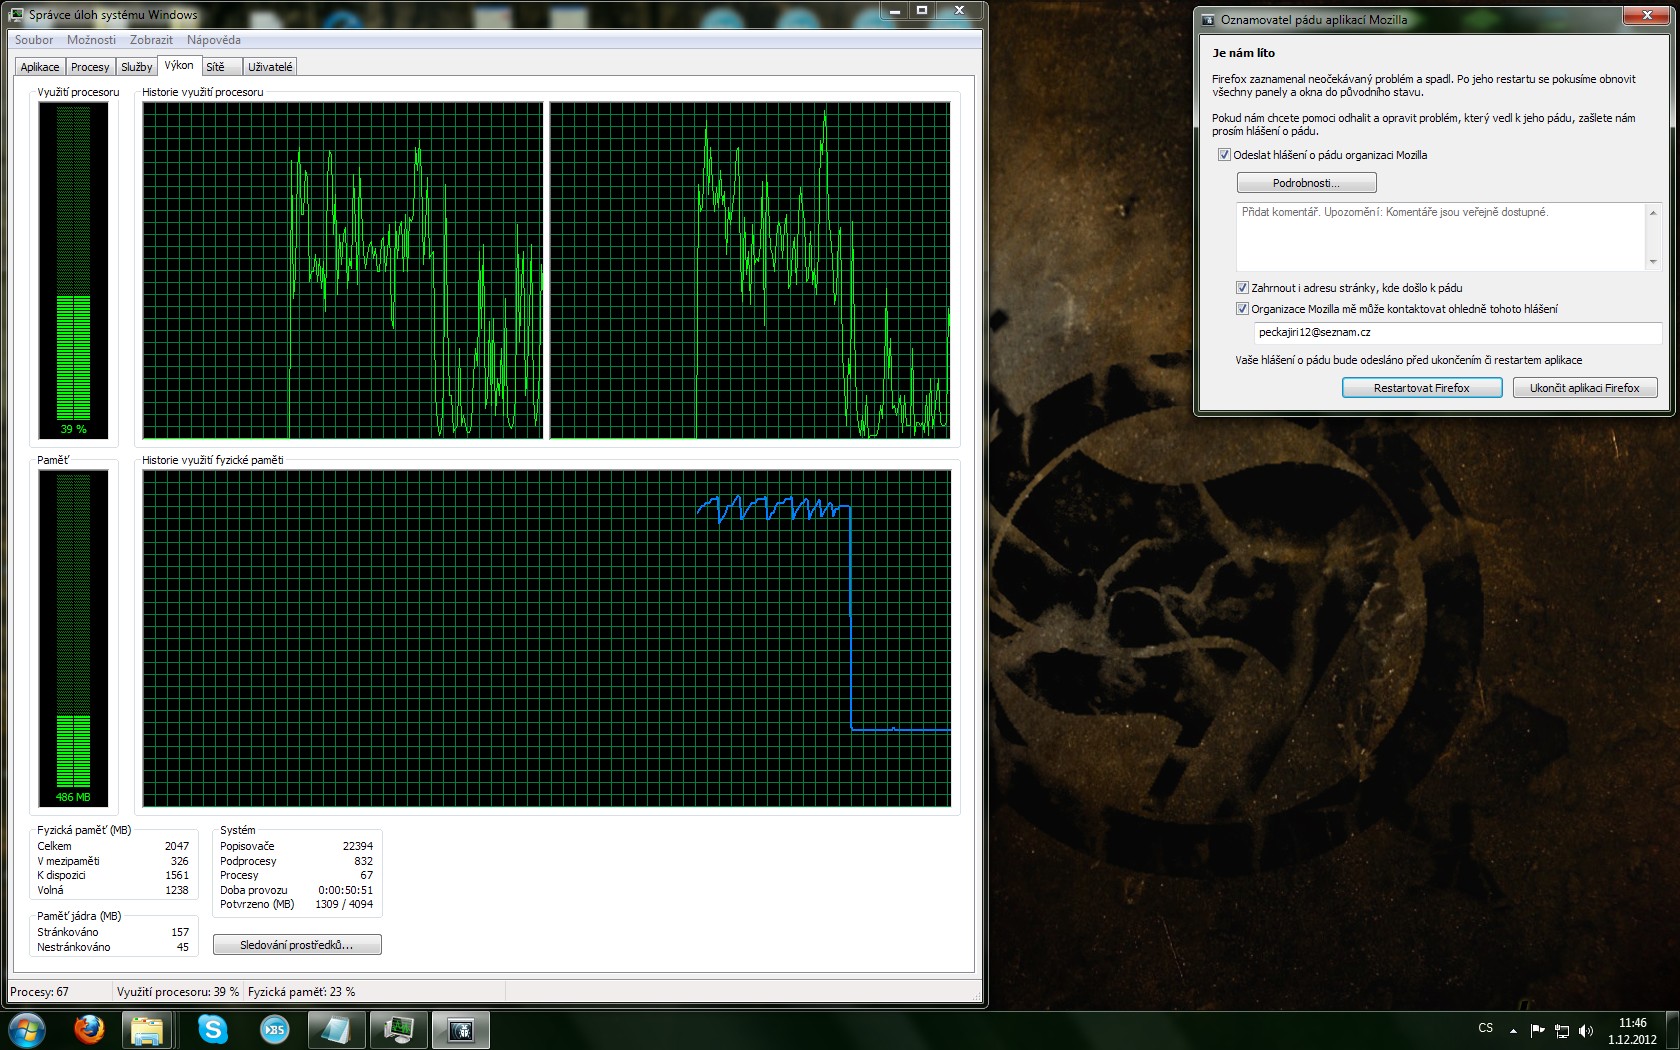Switch to the Služby tab
Viewport: 1680px width, 1050px height.
click(136, 67)
